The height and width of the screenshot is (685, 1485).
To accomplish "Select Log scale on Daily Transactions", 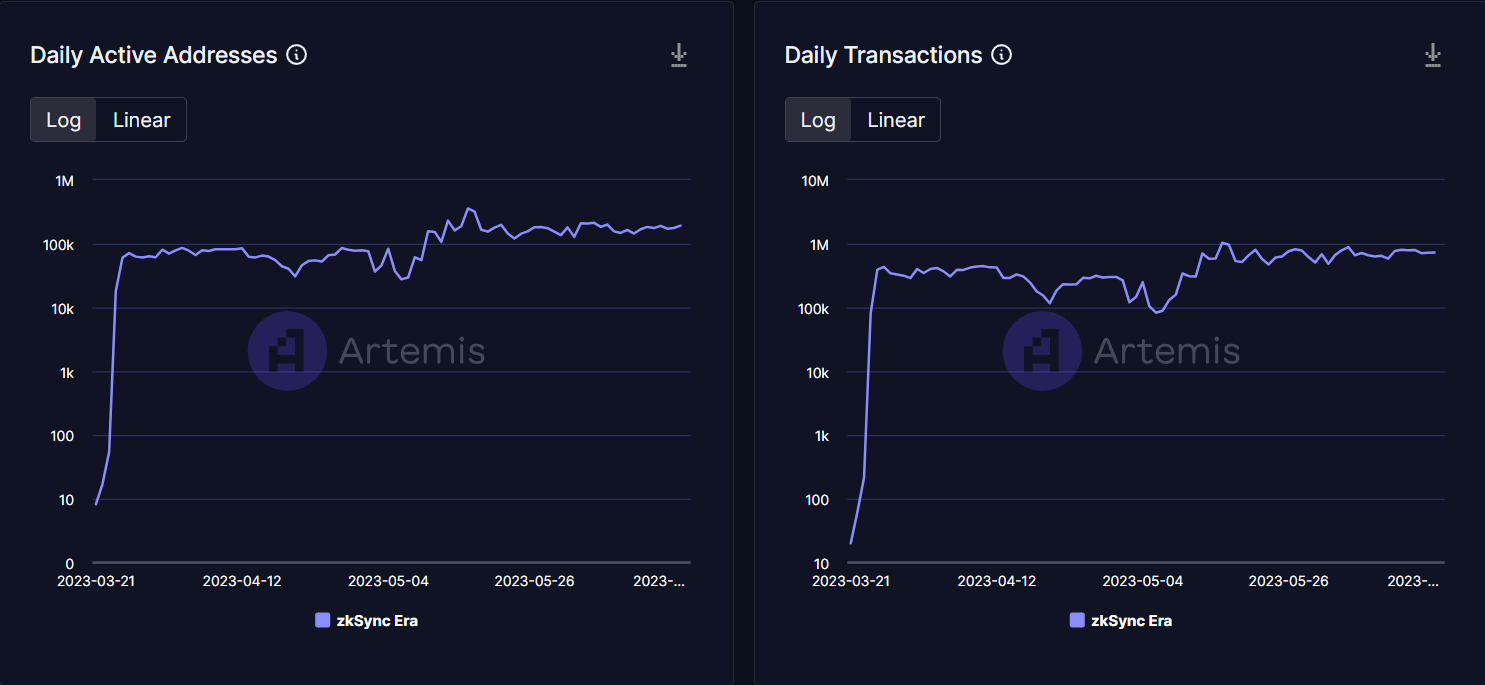I will (x=818, y=120).
